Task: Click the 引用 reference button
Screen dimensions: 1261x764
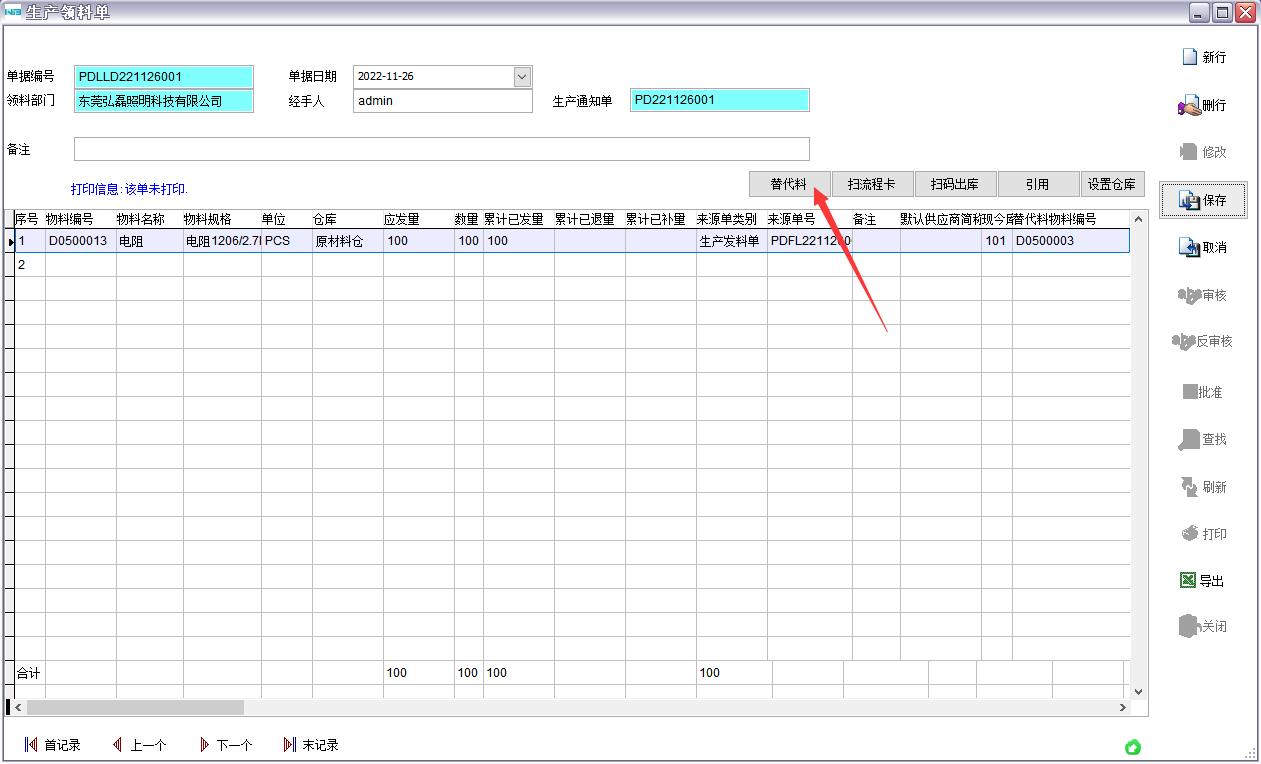Action: [x=1038, y=184]
